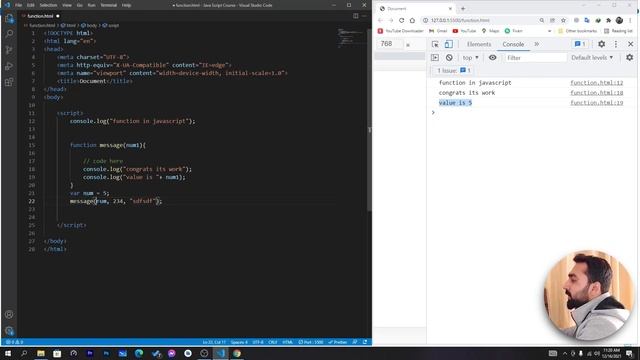Open the Source Control view
The image size is (640, 360).
[9, 50]
